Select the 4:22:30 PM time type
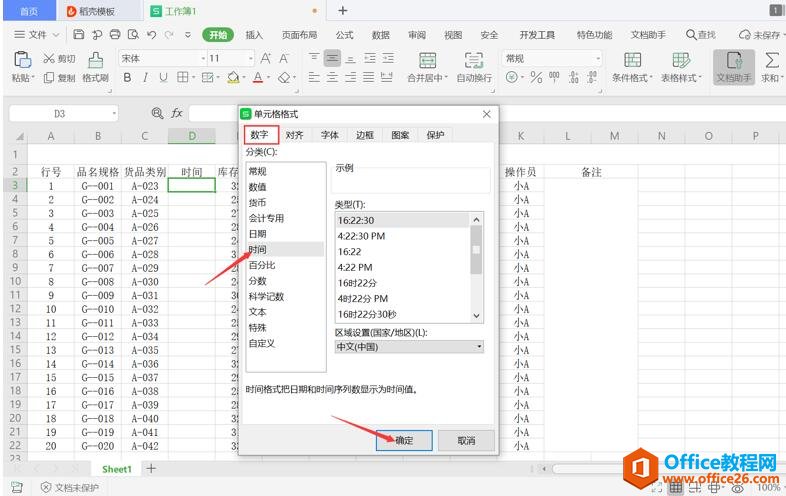 coord(363,235)
